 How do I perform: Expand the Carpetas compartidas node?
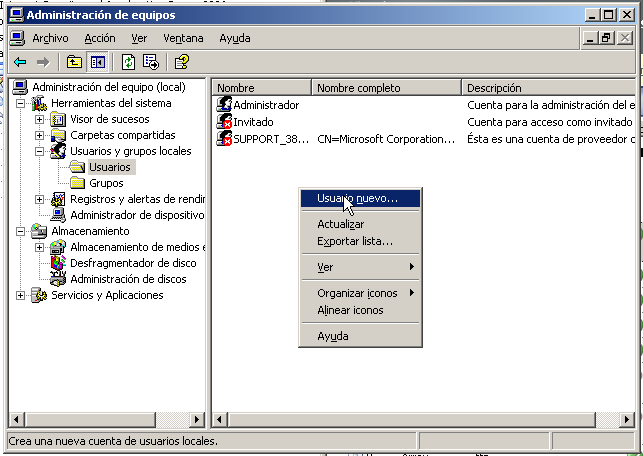[39, 135]
